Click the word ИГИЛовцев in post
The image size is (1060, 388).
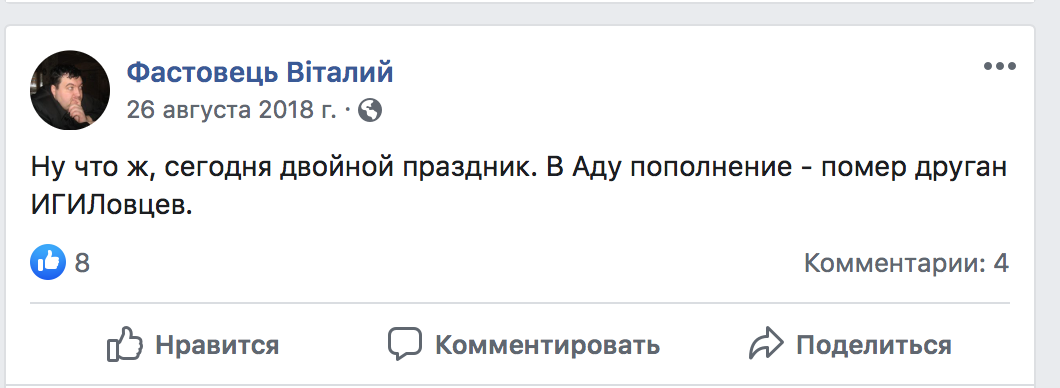pos(112,207)
